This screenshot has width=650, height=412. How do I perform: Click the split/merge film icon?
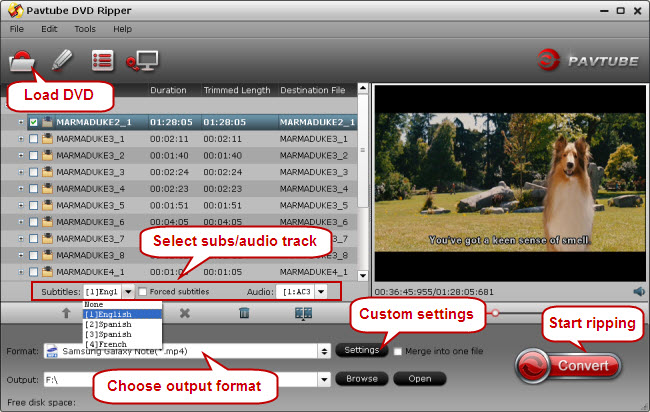click(303, 313)
